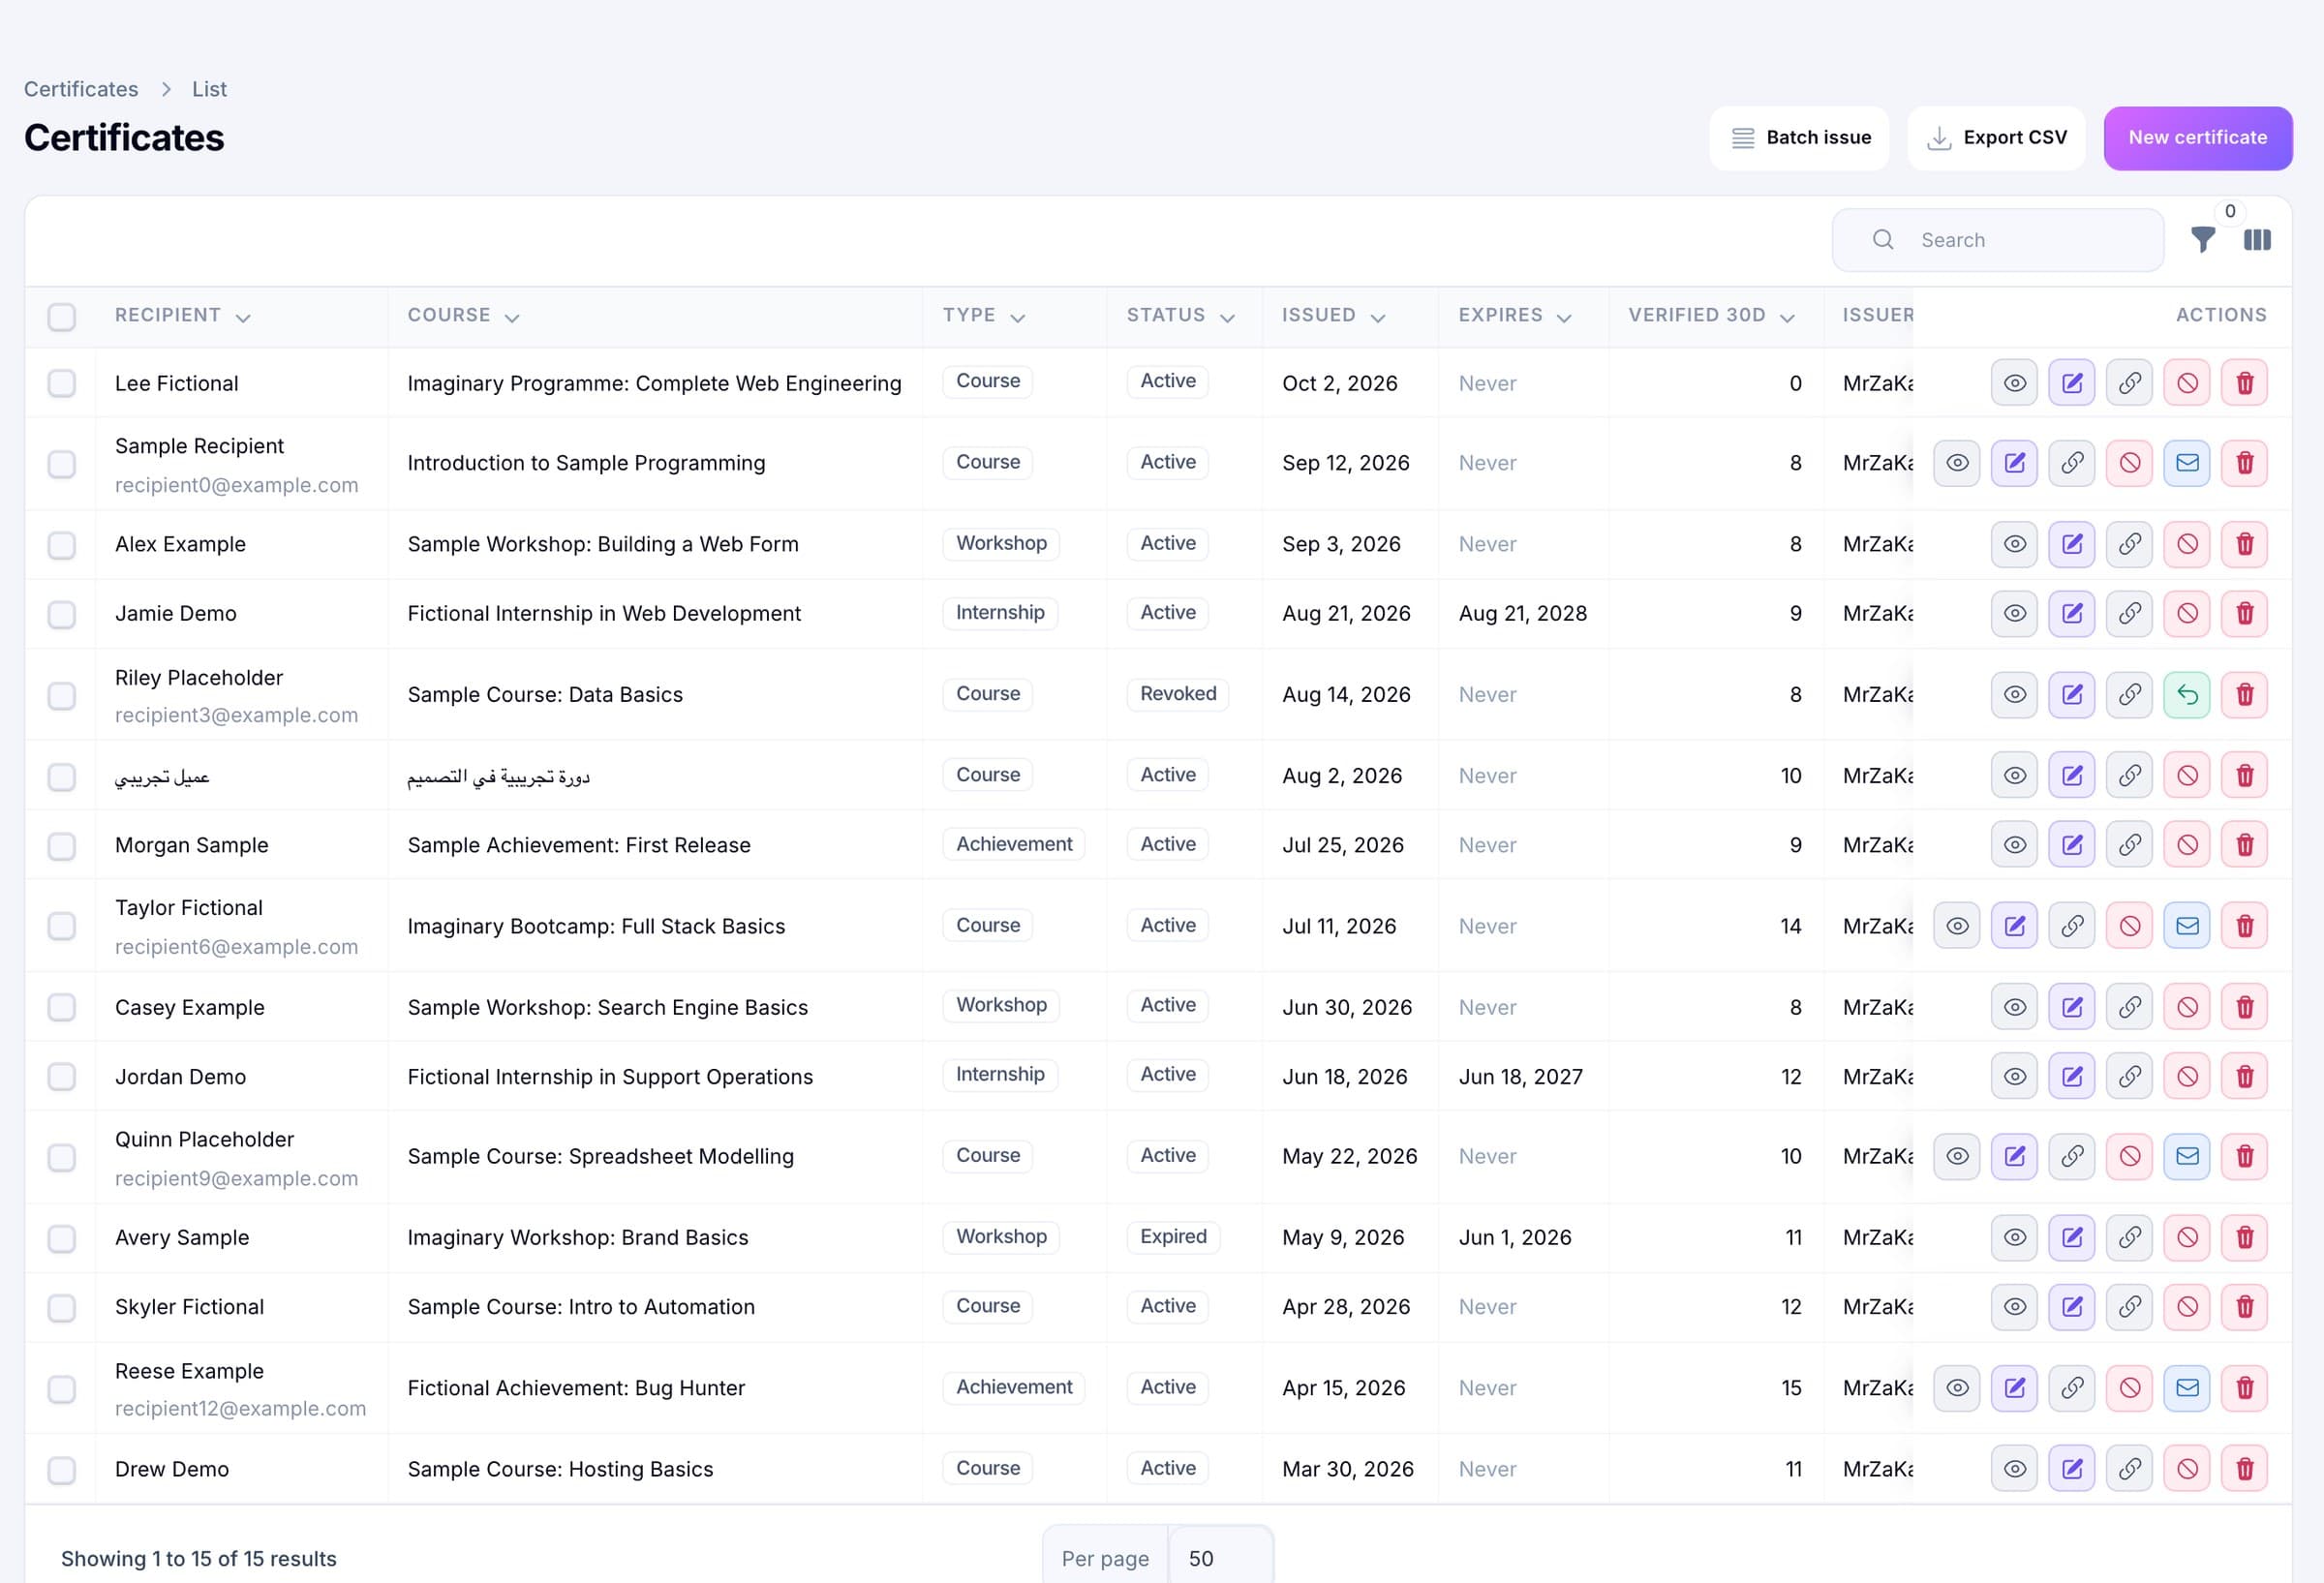Screen dimensions: 2324x1583
Task: Sort by Recipient column
Action: click(182, 315)
